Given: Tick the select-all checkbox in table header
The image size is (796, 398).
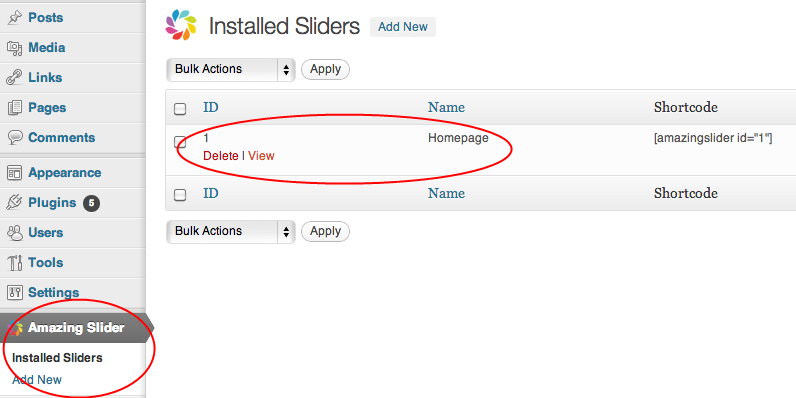Looking at the screenshot, I should [x=180, y=109].
